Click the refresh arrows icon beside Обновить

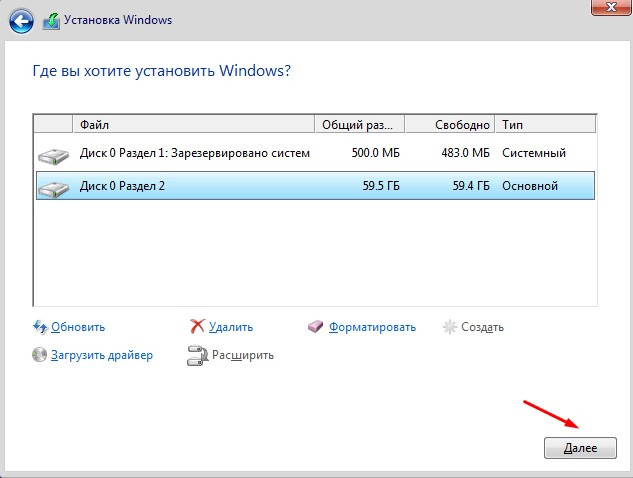coord(40,327)
